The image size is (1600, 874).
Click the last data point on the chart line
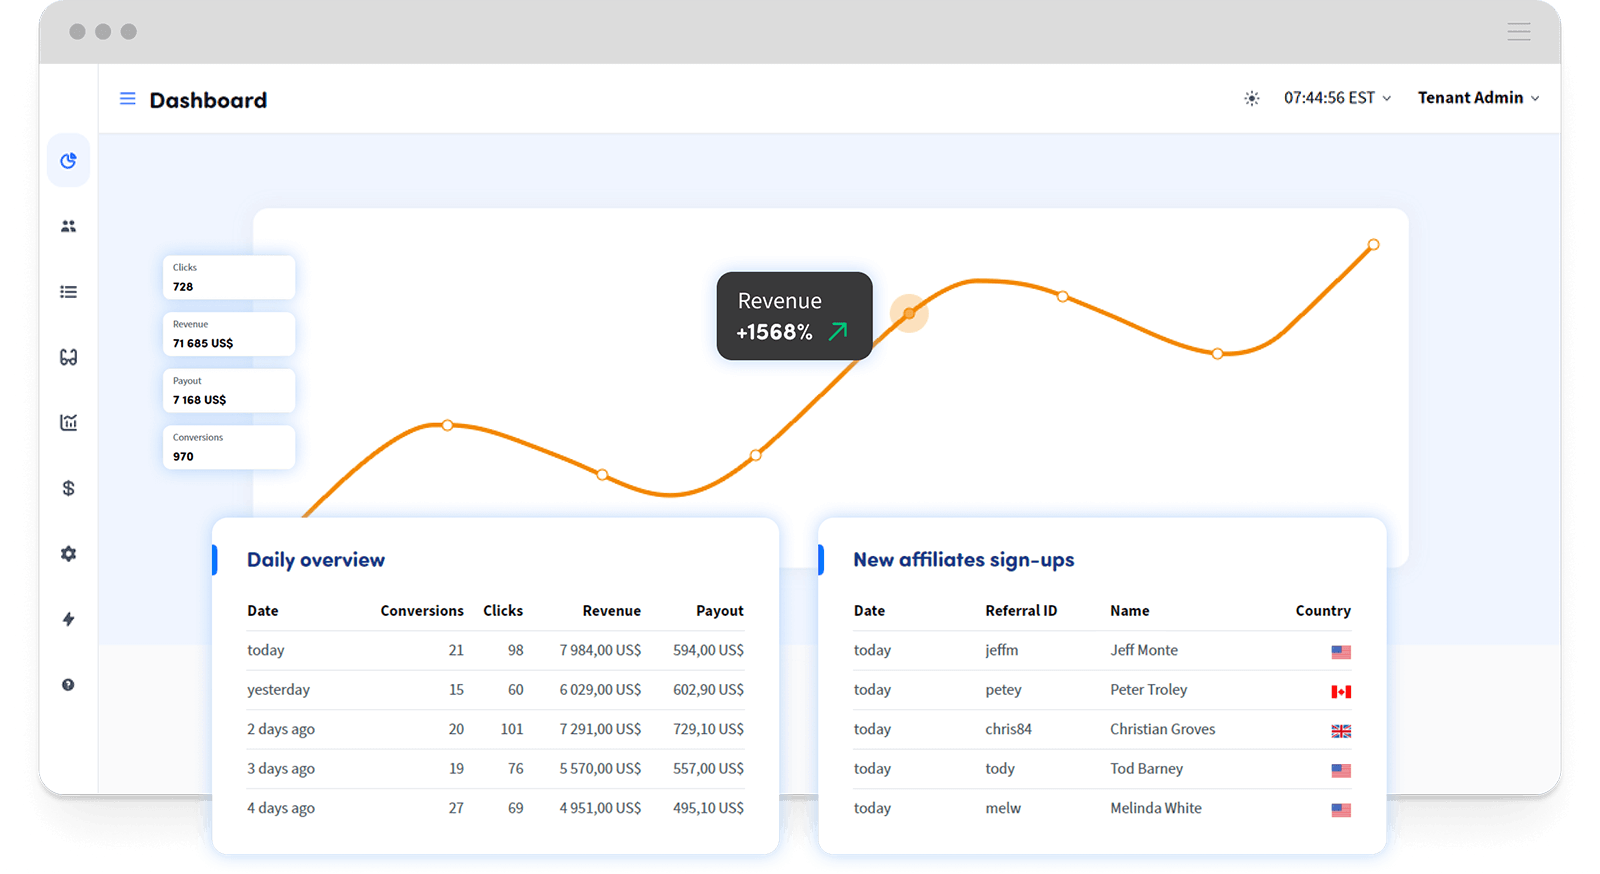pos(1373,245)
